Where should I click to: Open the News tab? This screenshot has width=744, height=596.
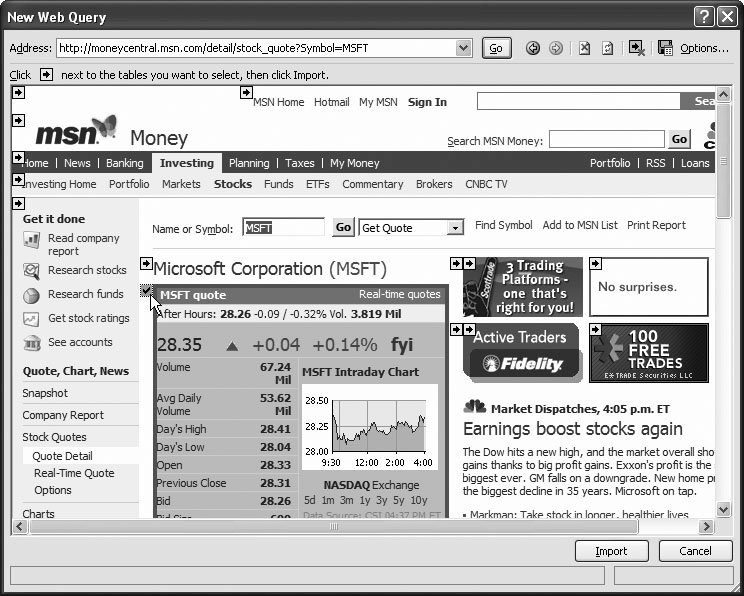pos(77,163)
